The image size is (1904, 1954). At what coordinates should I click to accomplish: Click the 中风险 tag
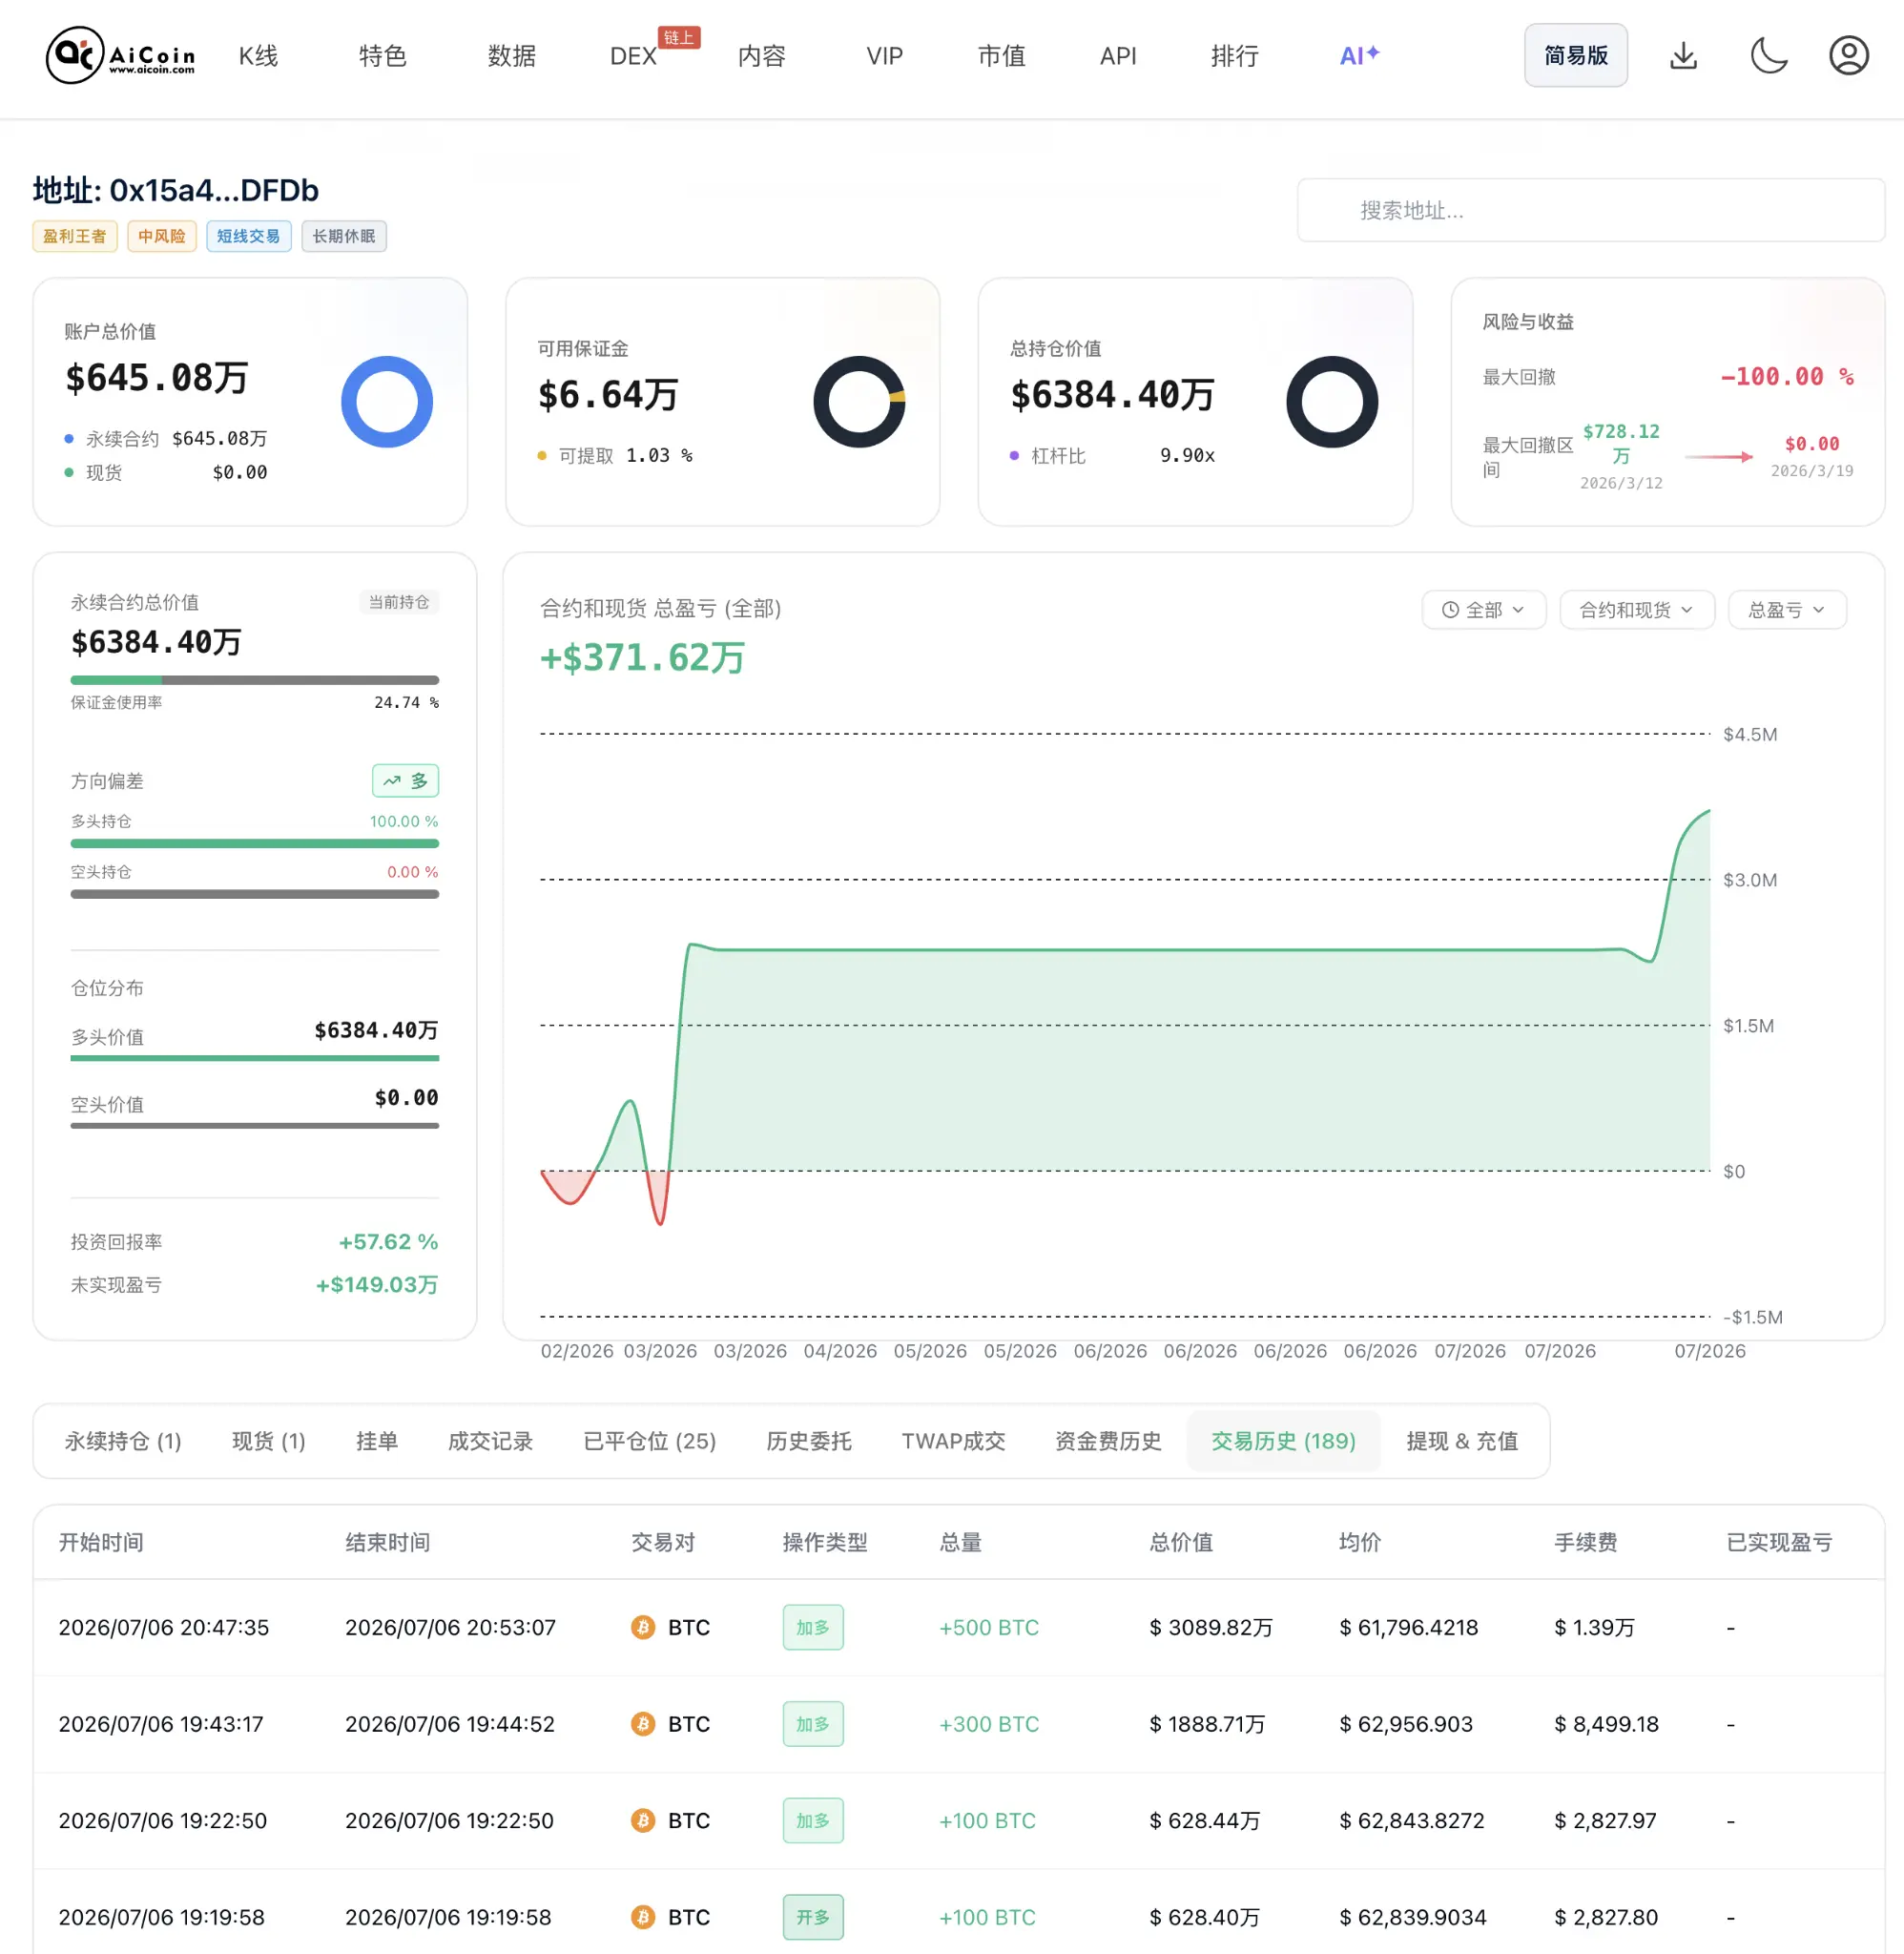pyautogui.click(x=162, y=236)
